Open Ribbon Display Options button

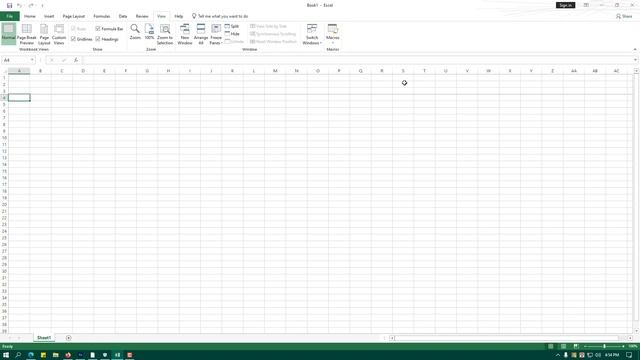pyautogui.click(x=586, y=5)
